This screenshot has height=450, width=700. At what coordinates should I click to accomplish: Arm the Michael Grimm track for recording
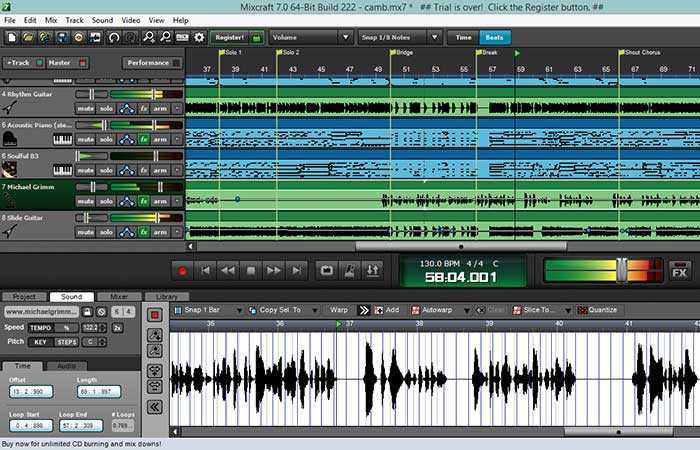pyautogui.click(x=159, y=201)
